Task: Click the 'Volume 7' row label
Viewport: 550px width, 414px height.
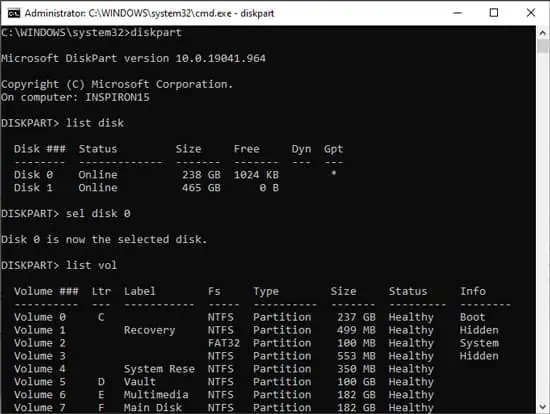Action: (x=40, y=408)
